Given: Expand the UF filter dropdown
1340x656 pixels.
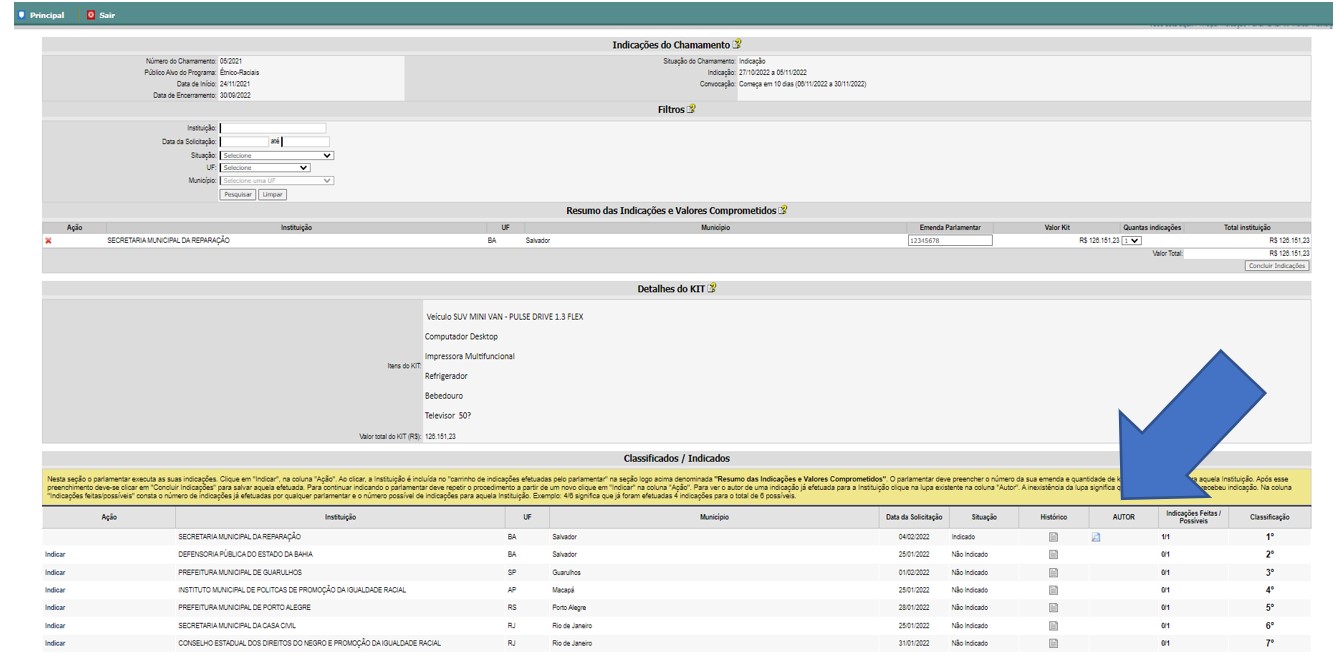Looking at the screenshot, I should click(265, 168).
